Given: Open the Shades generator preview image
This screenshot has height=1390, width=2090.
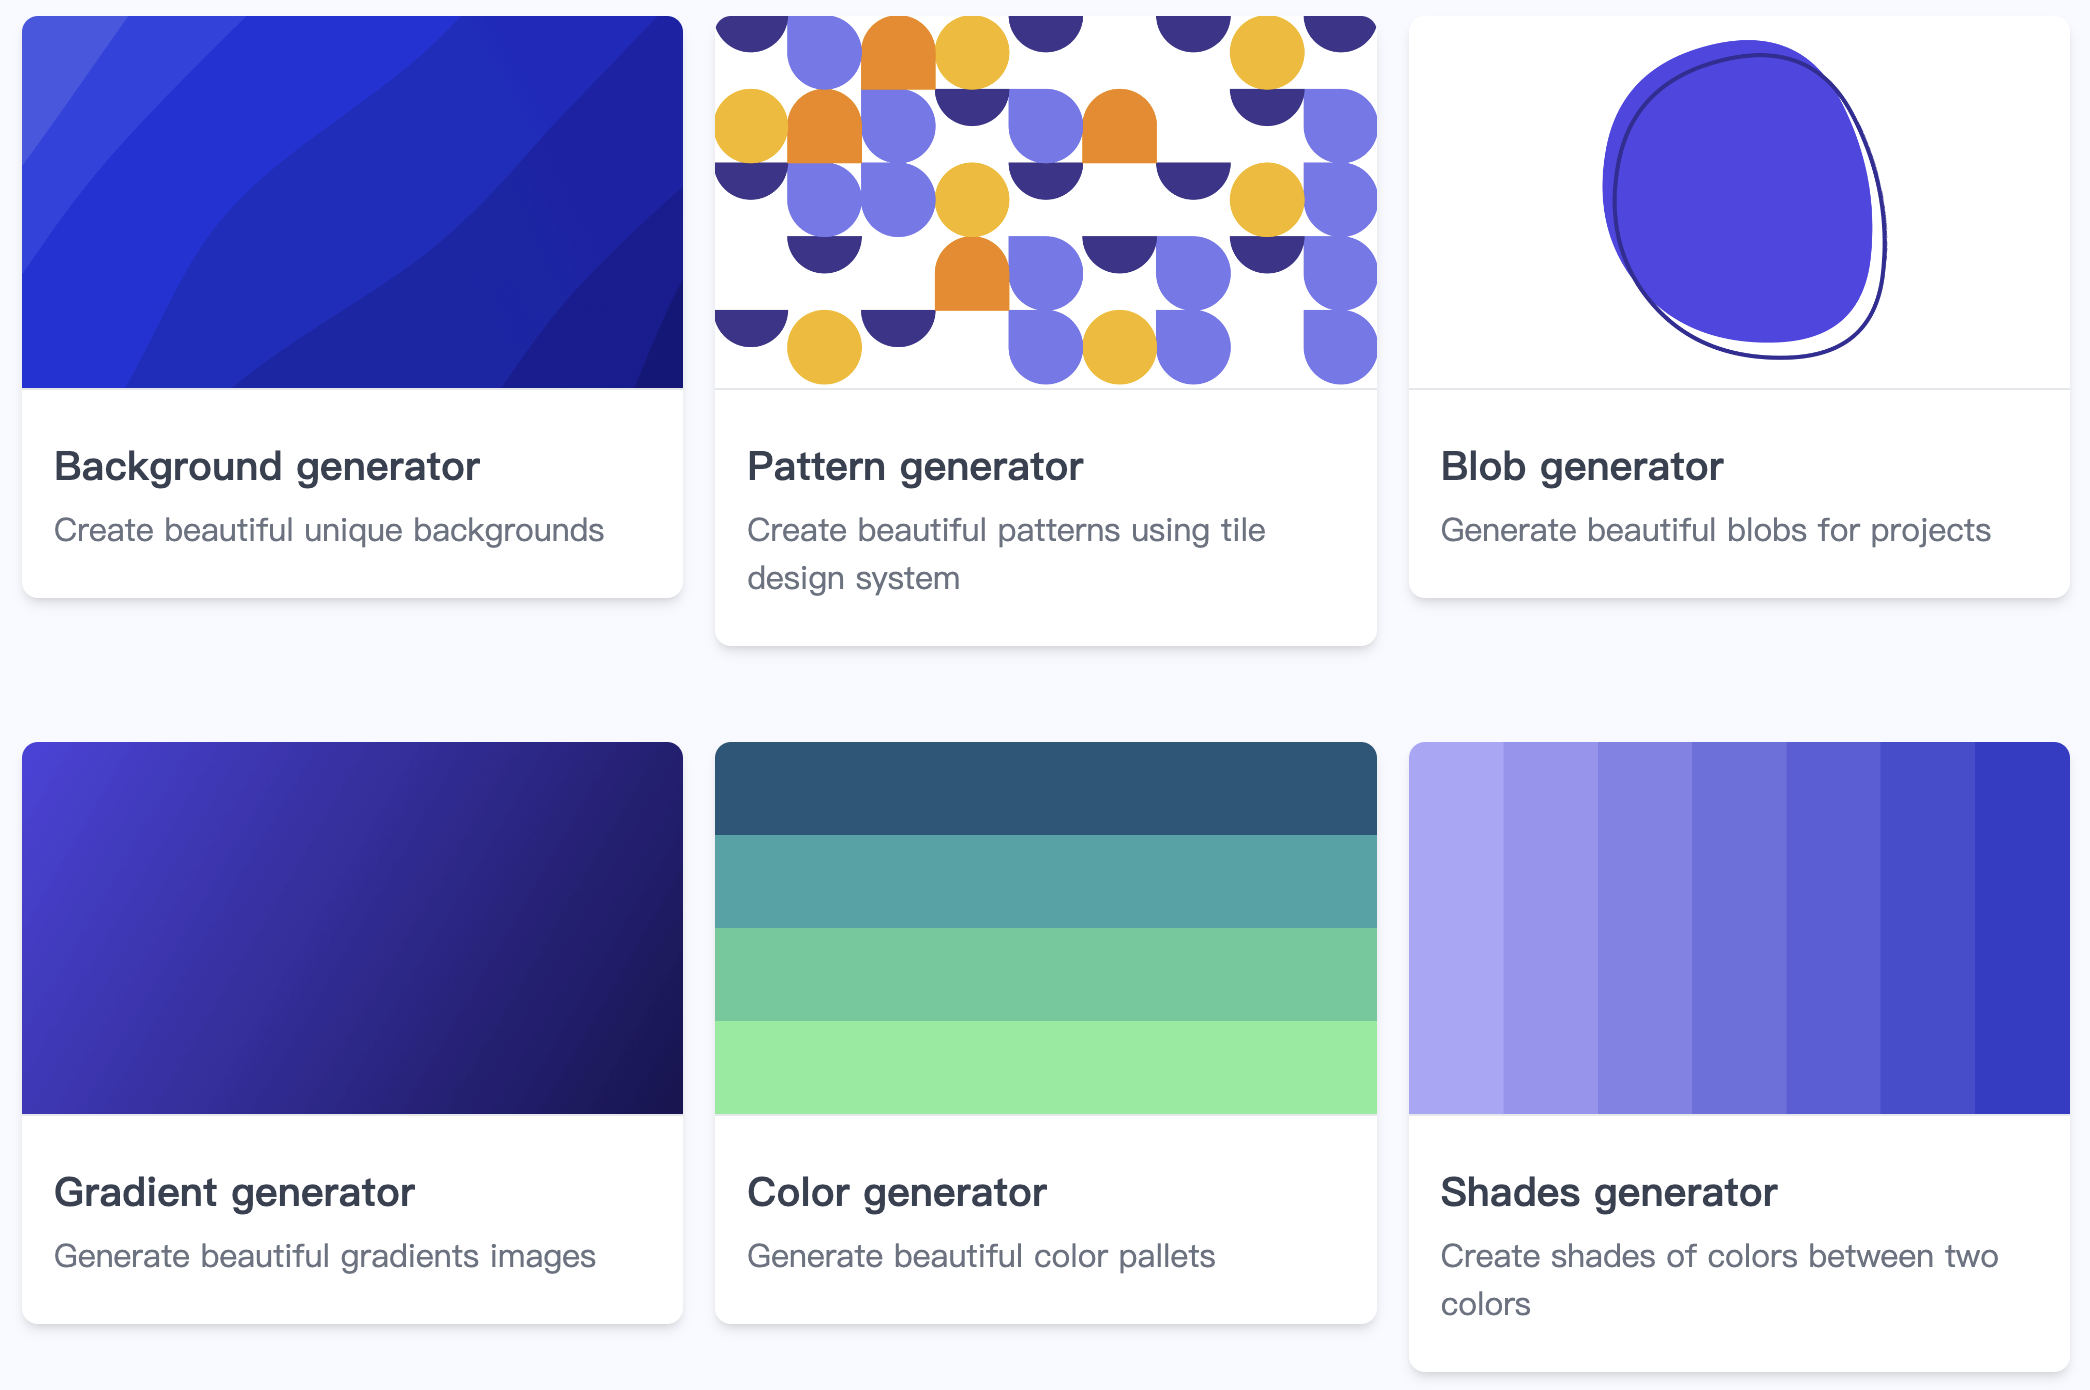Looking at the screenshot, I should [1738, 927].
